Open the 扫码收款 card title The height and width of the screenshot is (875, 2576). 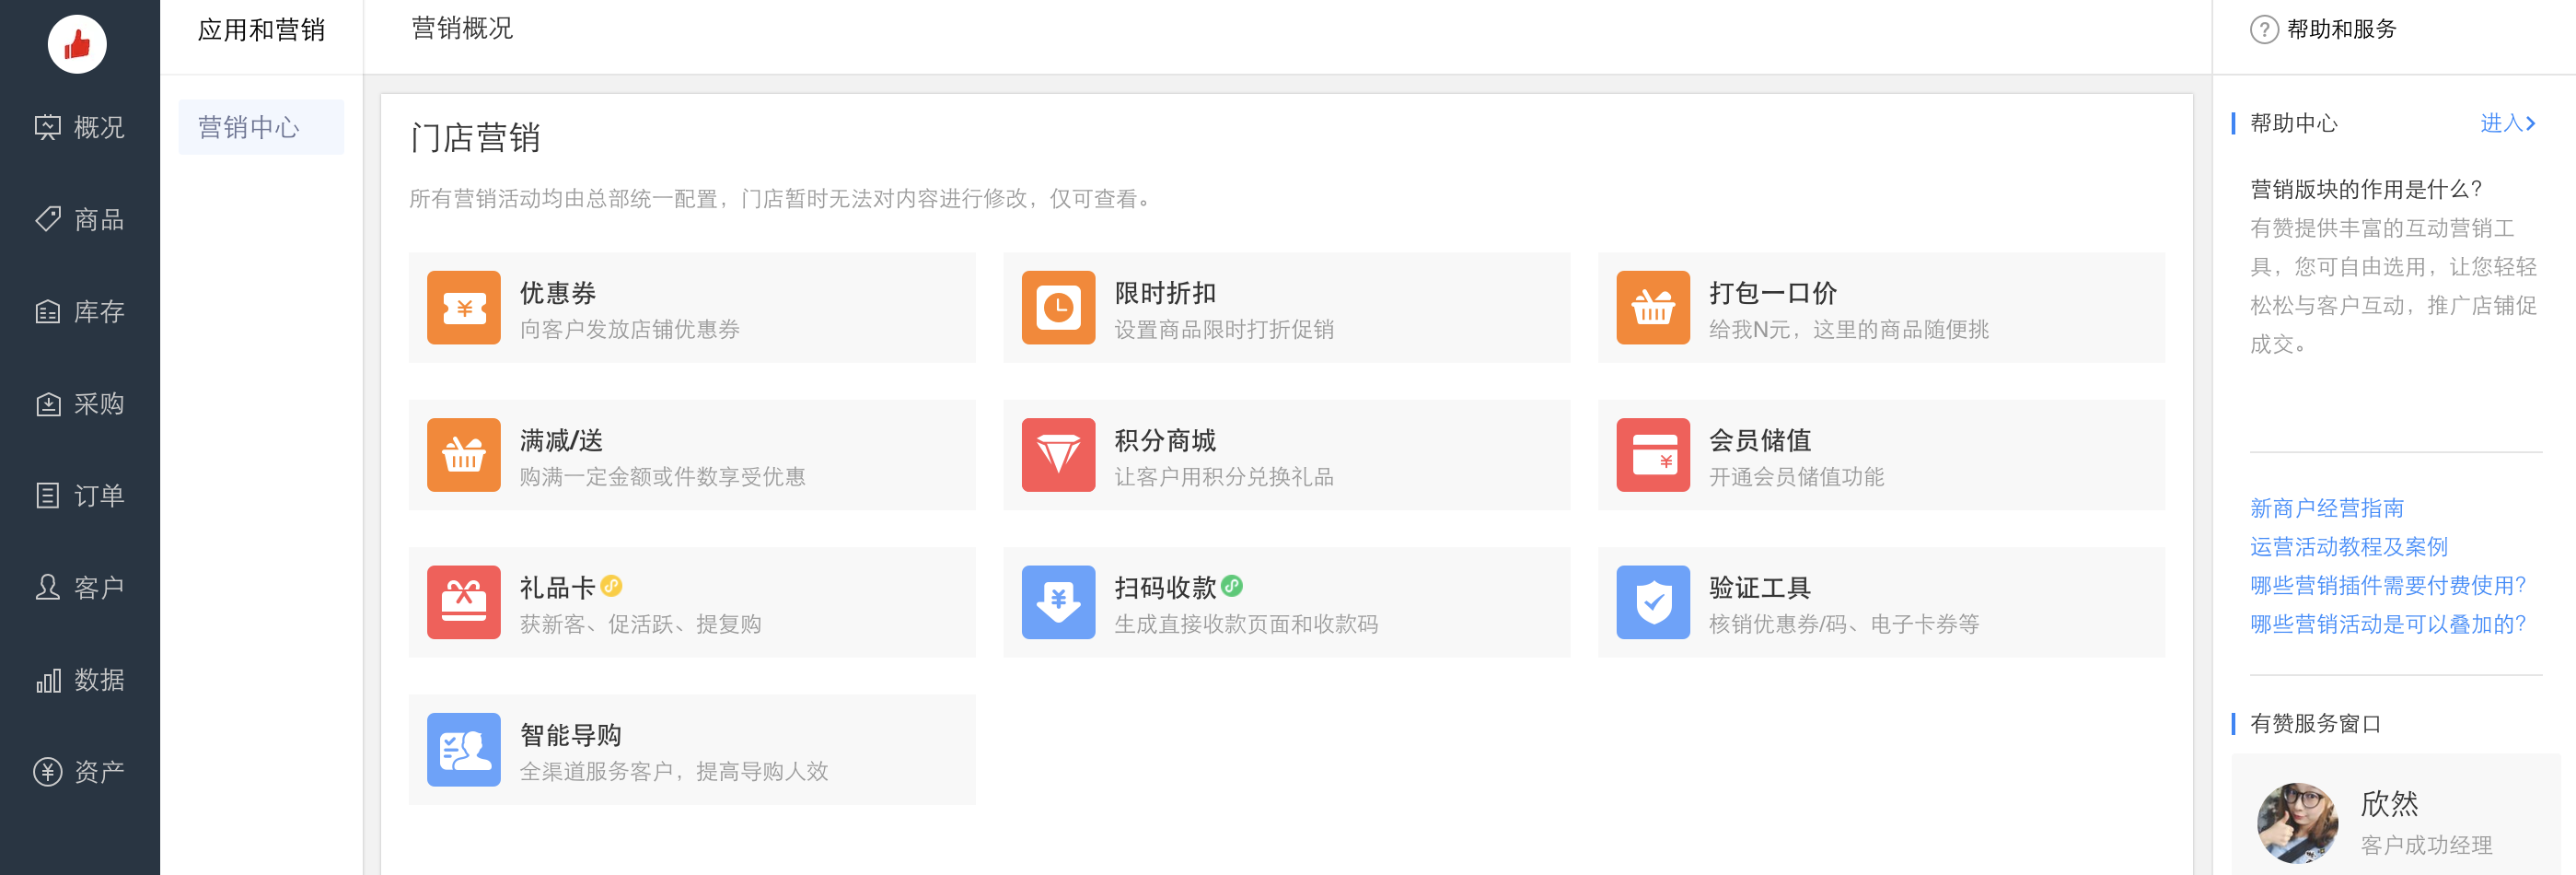pos(1165,587)
